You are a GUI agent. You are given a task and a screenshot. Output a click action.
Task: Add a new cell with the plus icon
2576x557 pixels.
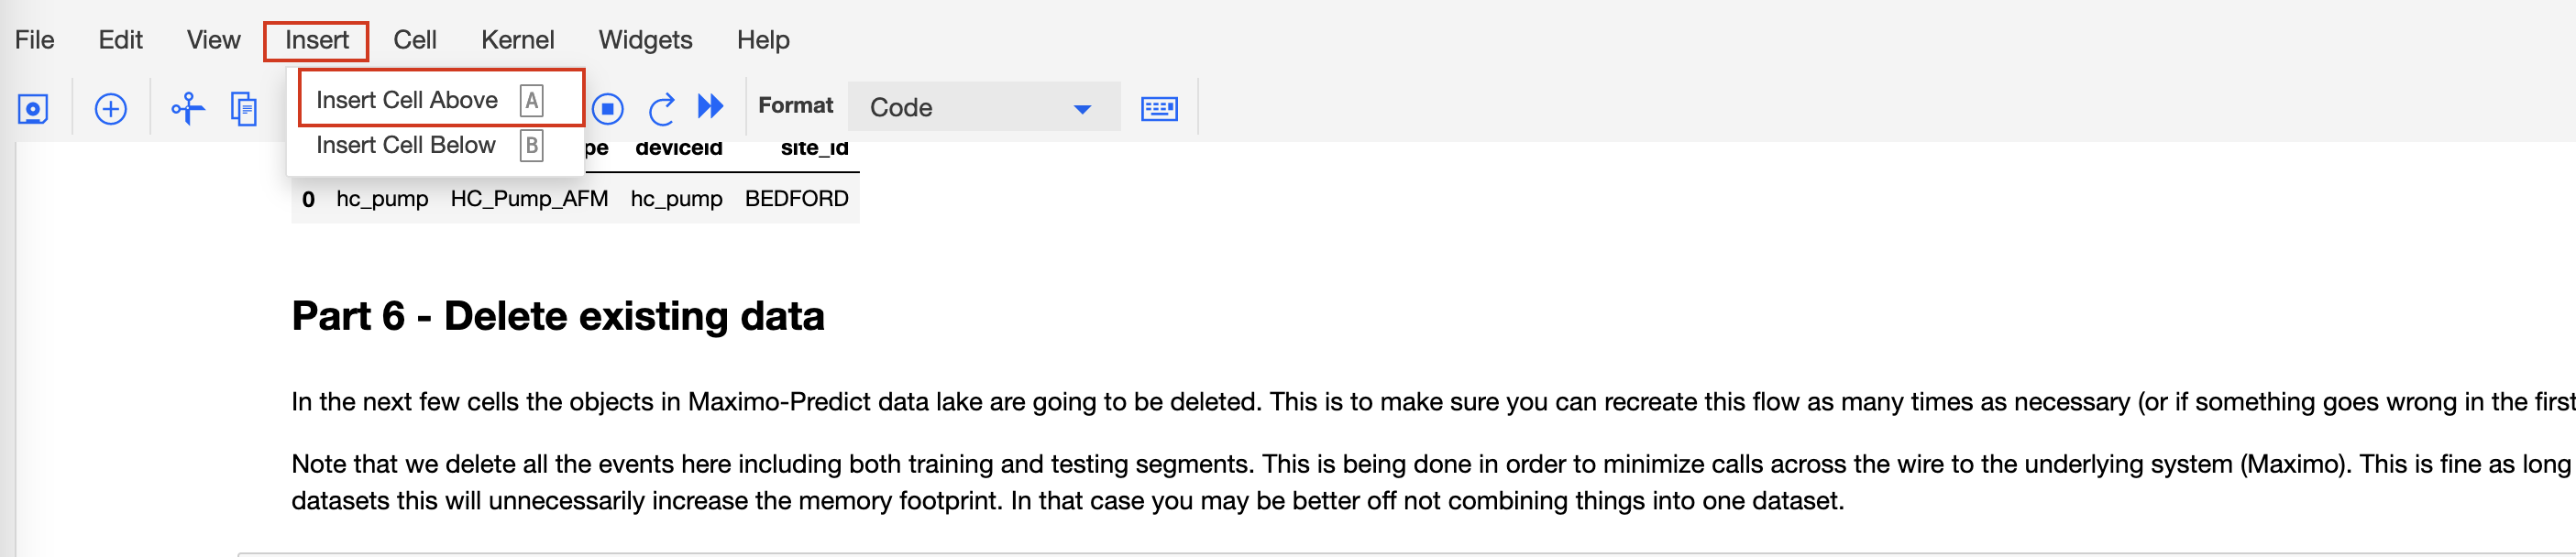[111, 108]
